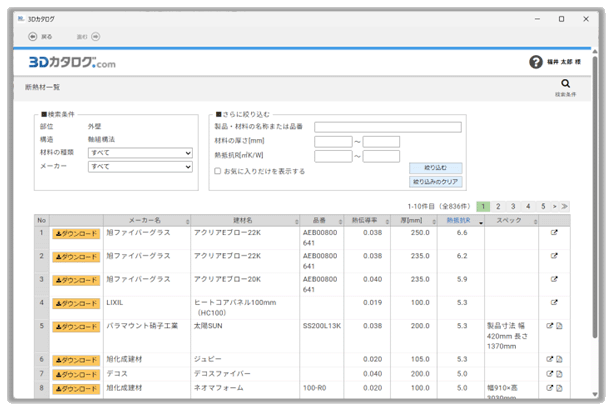The image size is (612, 410).
Task: Open external link icon for ネオマフォーム row
Action: (x=550, y=388)
